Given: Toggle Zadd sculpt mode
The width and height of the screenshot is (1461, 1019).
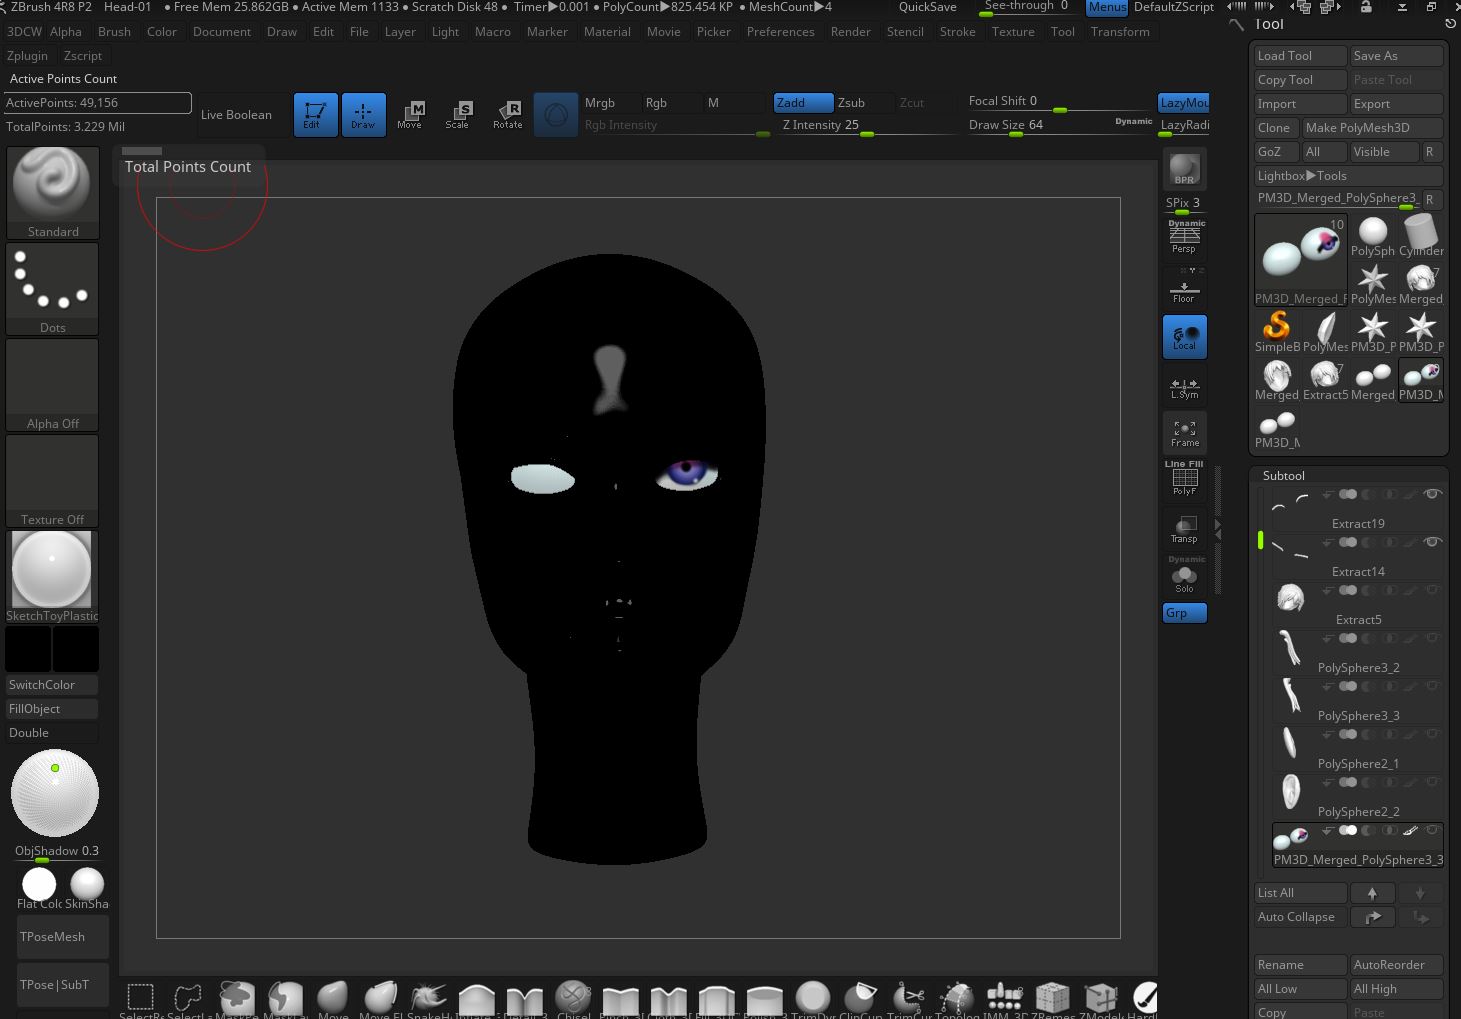Looking at the screenshot, I should tap(803, 103).
